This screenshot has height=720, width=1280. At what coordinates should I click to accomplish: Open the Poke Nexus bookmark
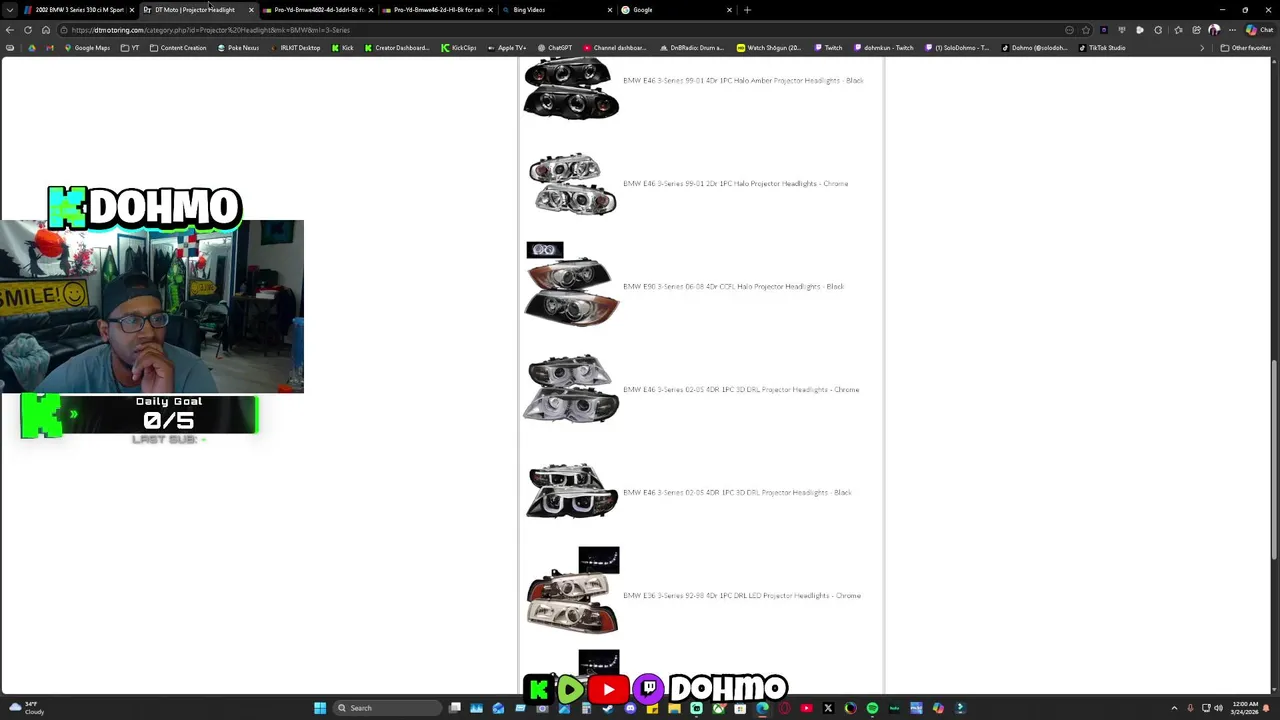pos(238,48)
